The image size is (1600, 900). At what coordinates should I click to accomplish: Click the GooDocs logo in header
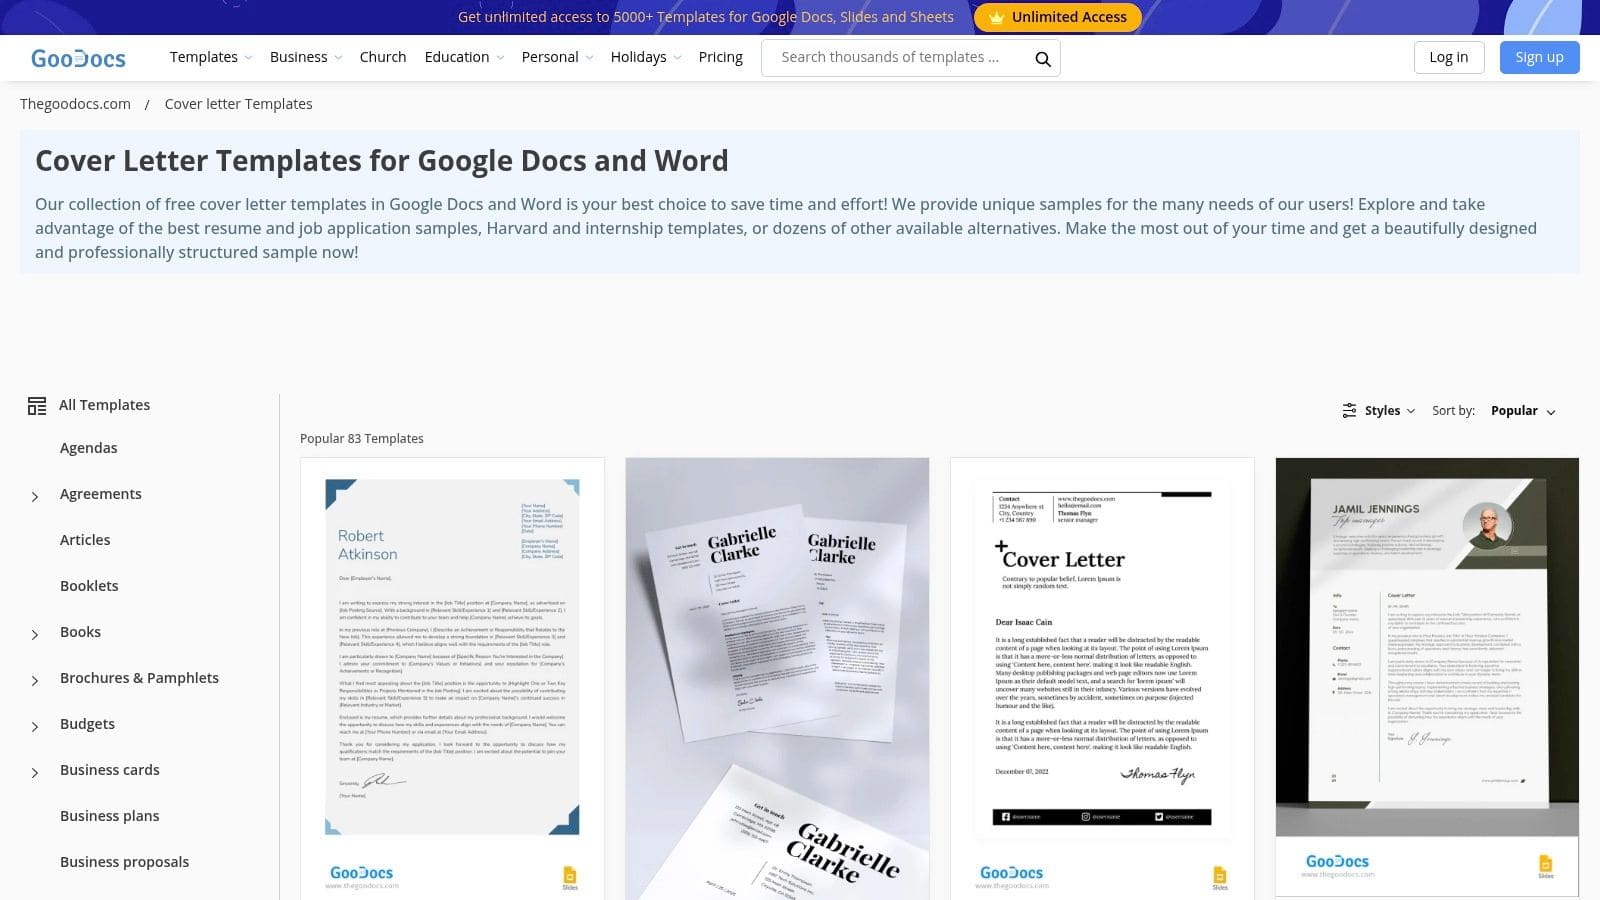click(78, 58)
